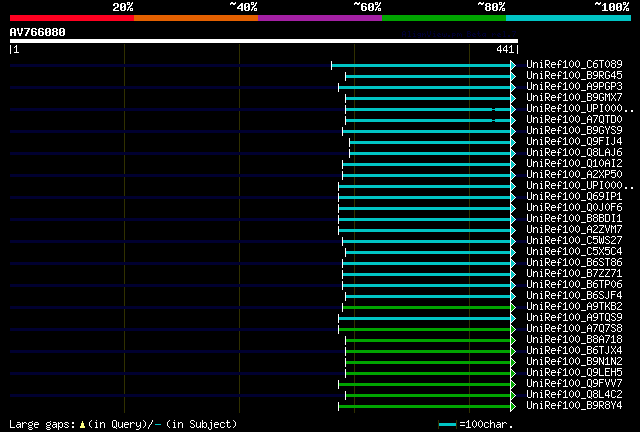Screen dimensions: 640x432
Task: Click the cyan 100char scale bar in the legend
Action: point(447,425)
